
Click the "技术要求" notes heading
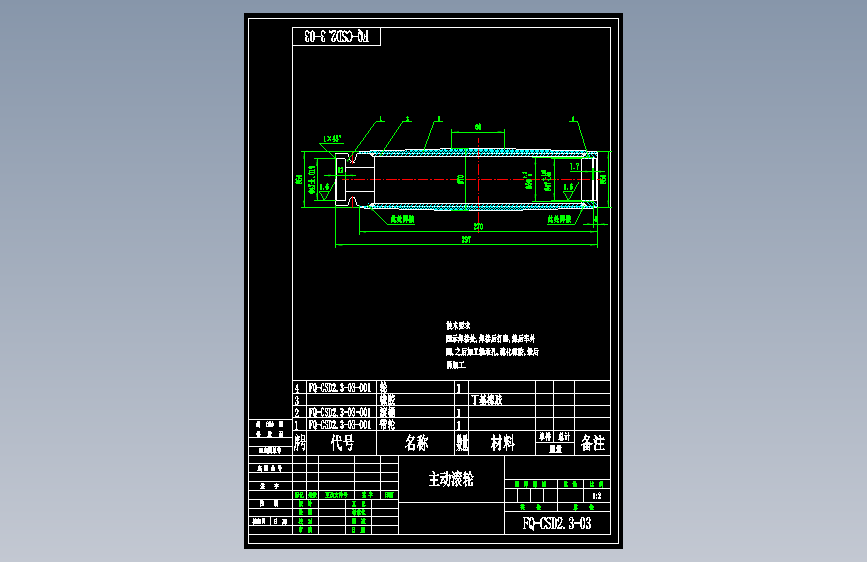point(458,325)
